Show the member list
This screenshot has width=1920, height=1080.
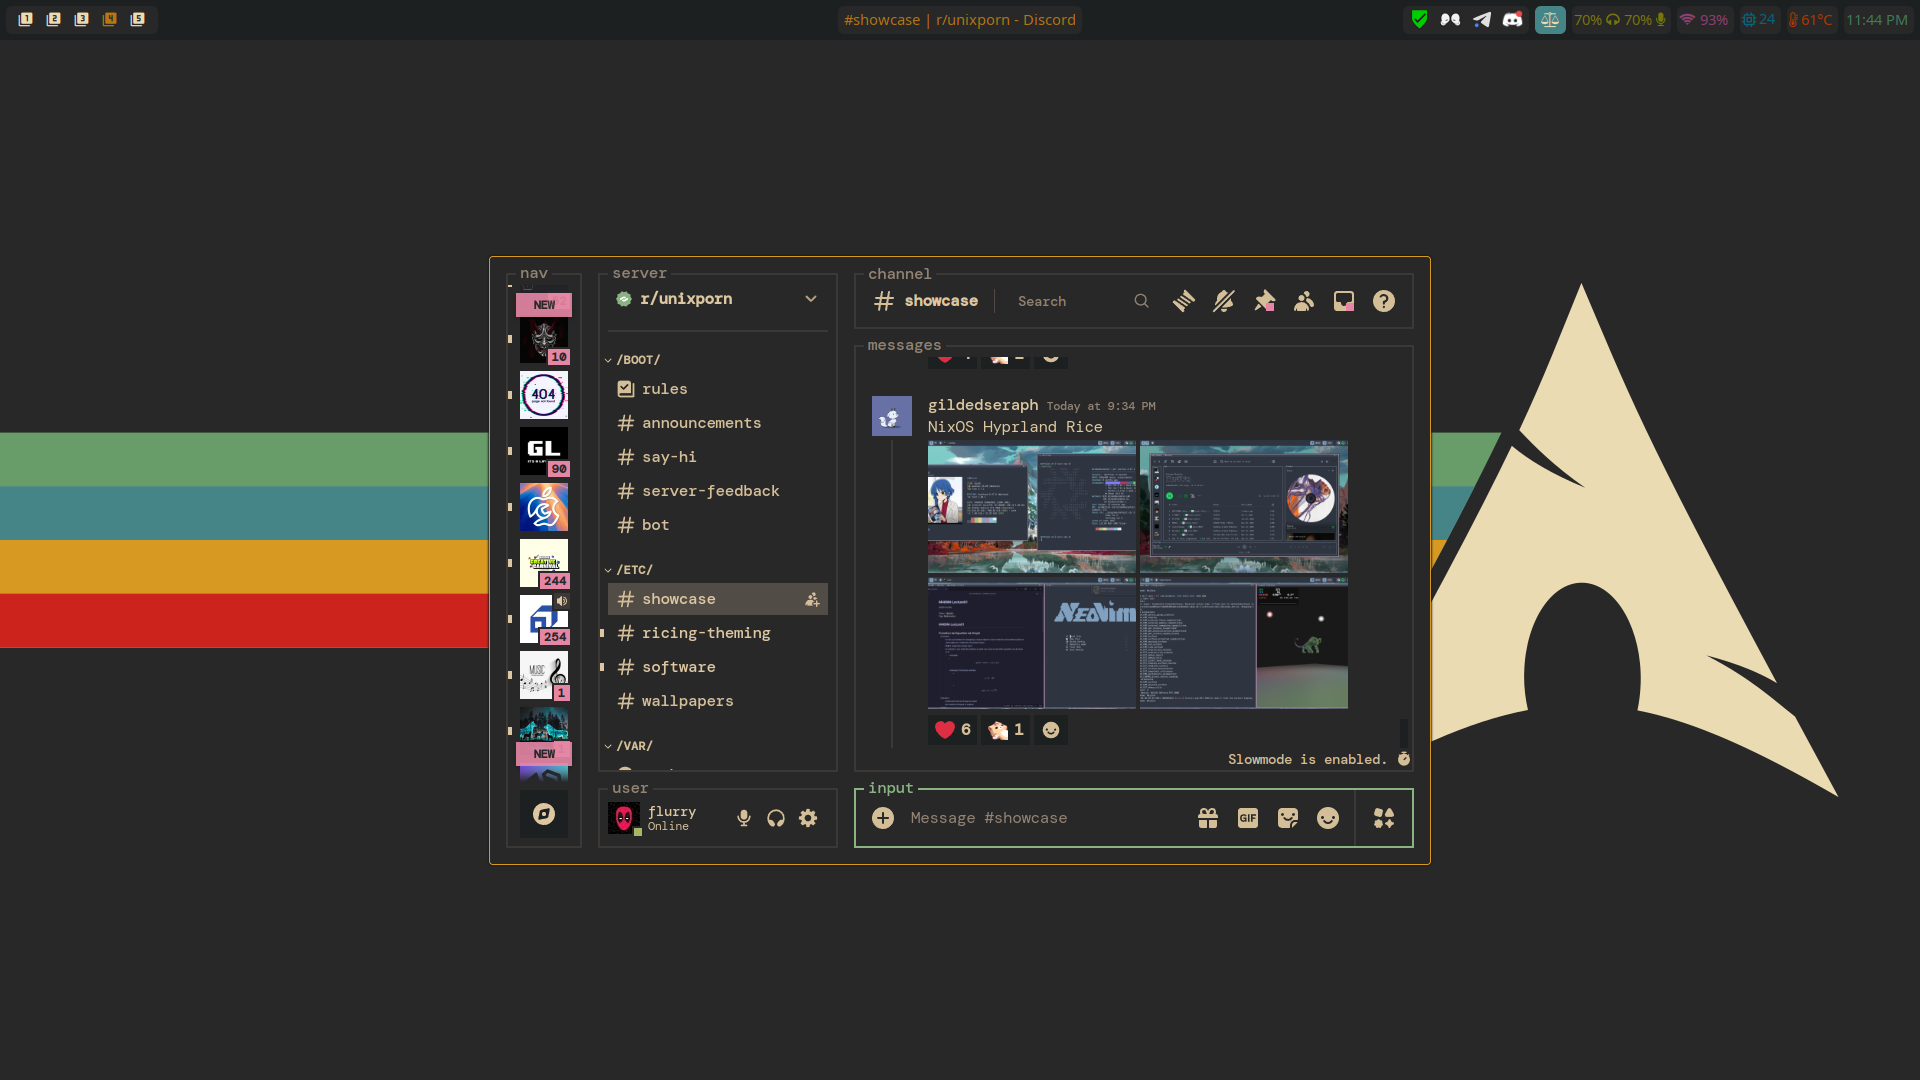click(1303, 300)
